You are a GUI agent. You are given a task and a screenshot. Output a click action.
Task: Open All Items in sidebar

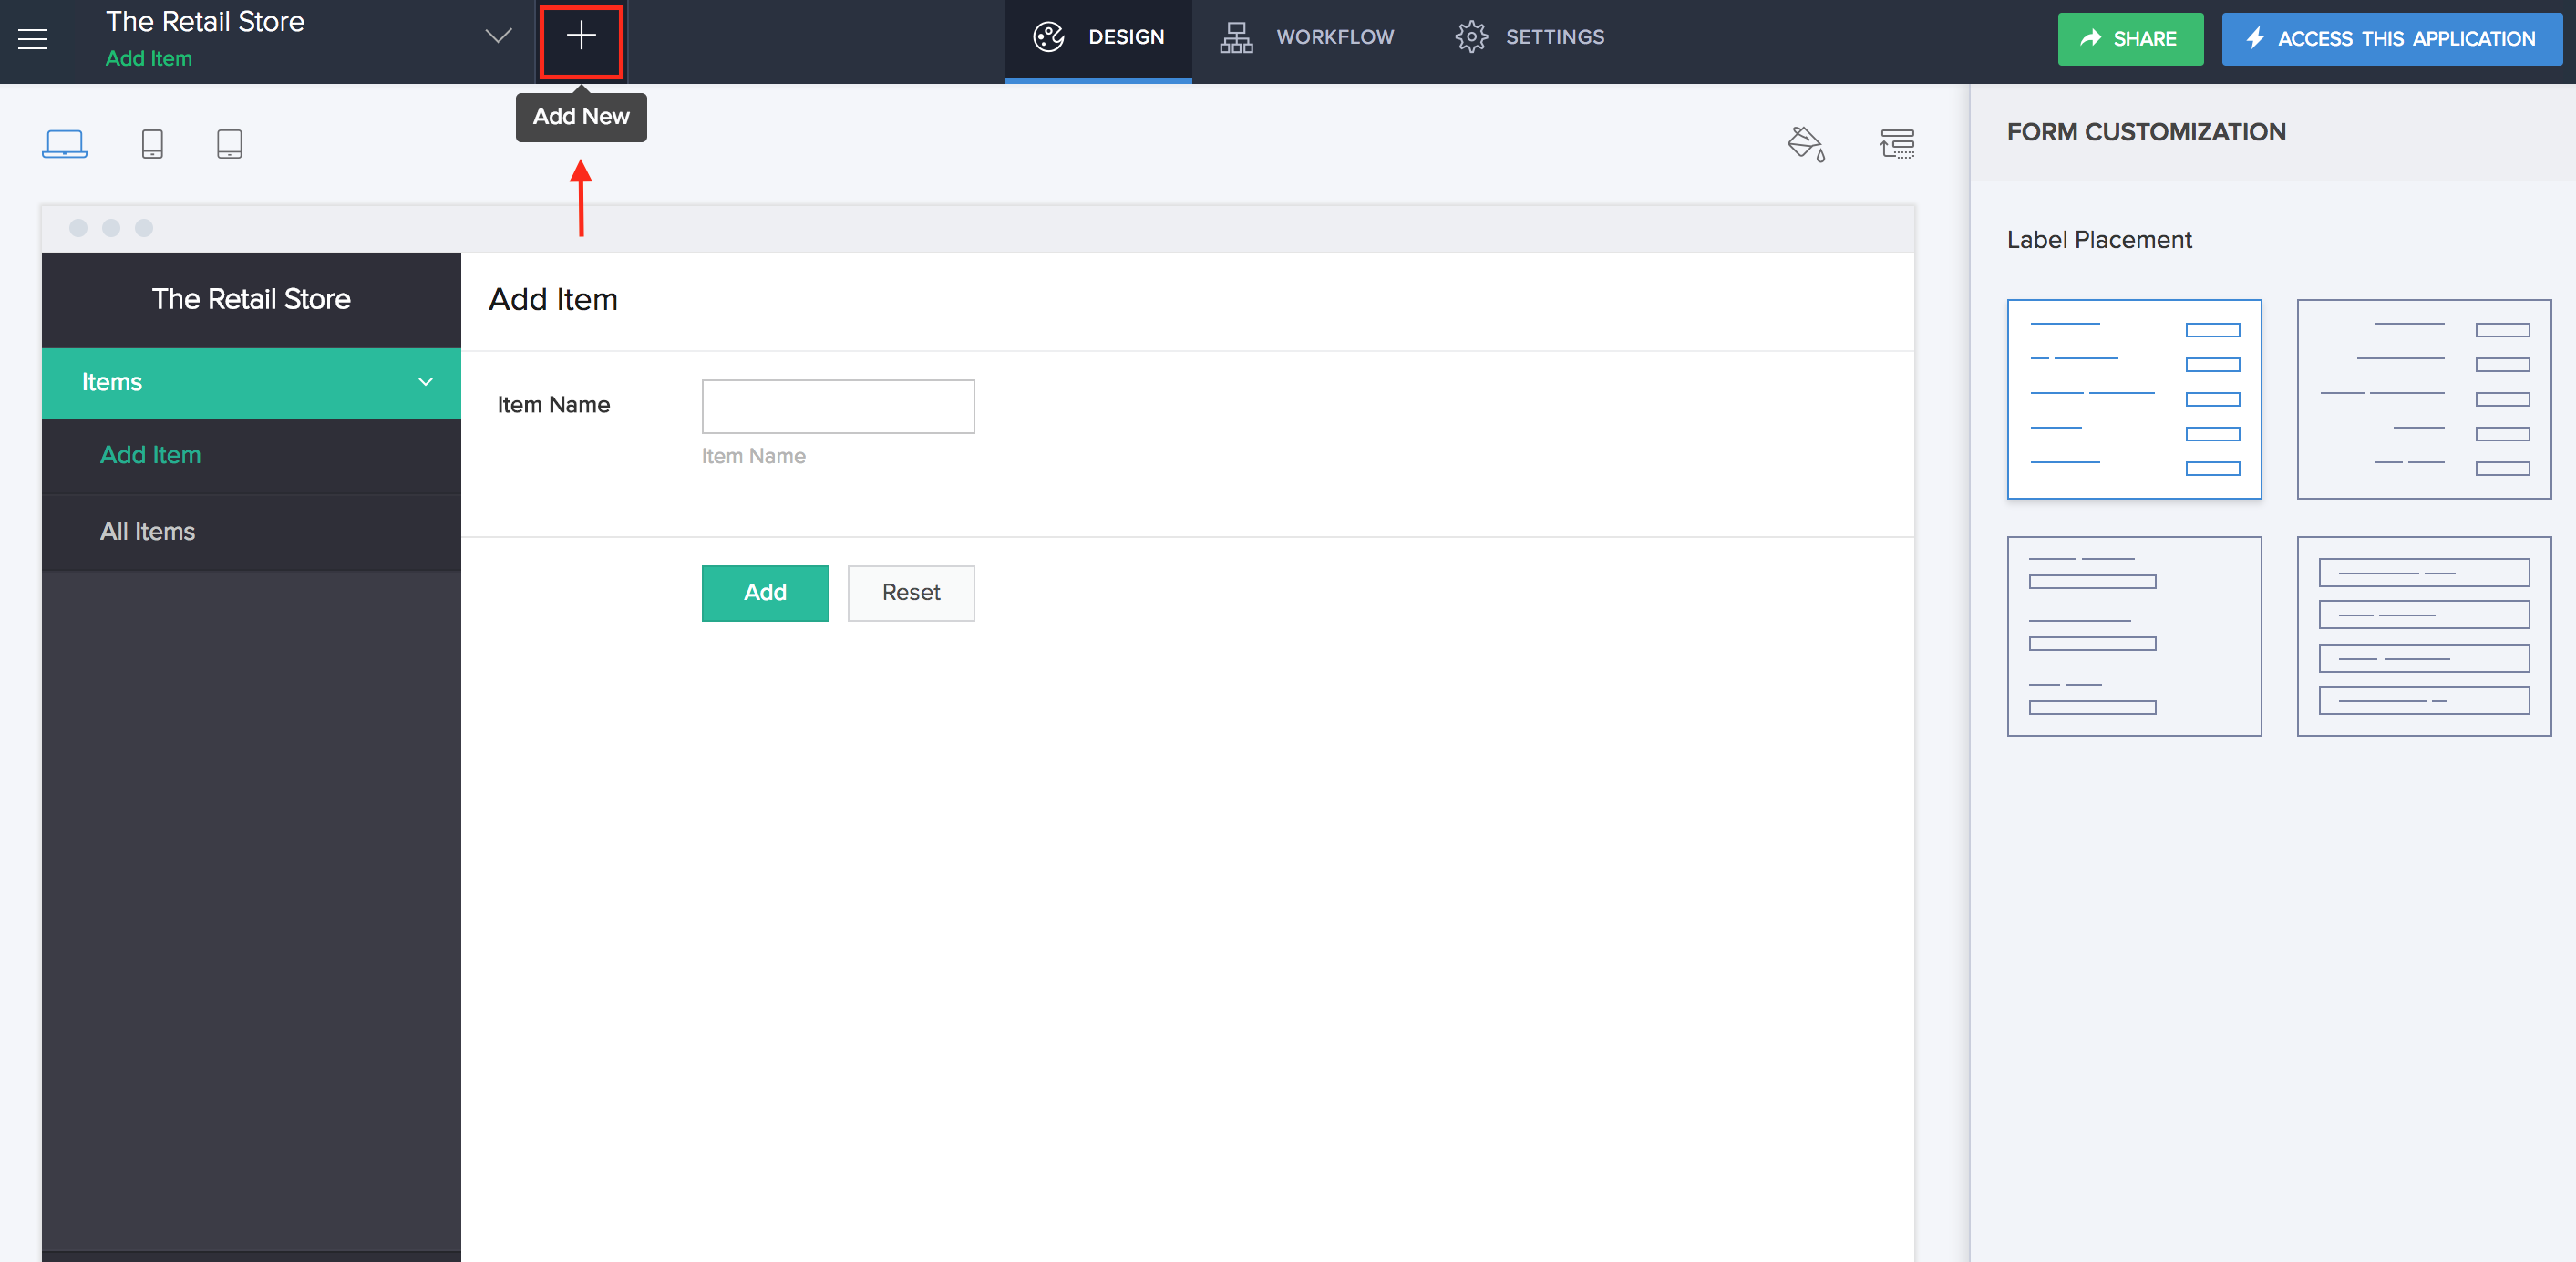(x=148, y=532)
